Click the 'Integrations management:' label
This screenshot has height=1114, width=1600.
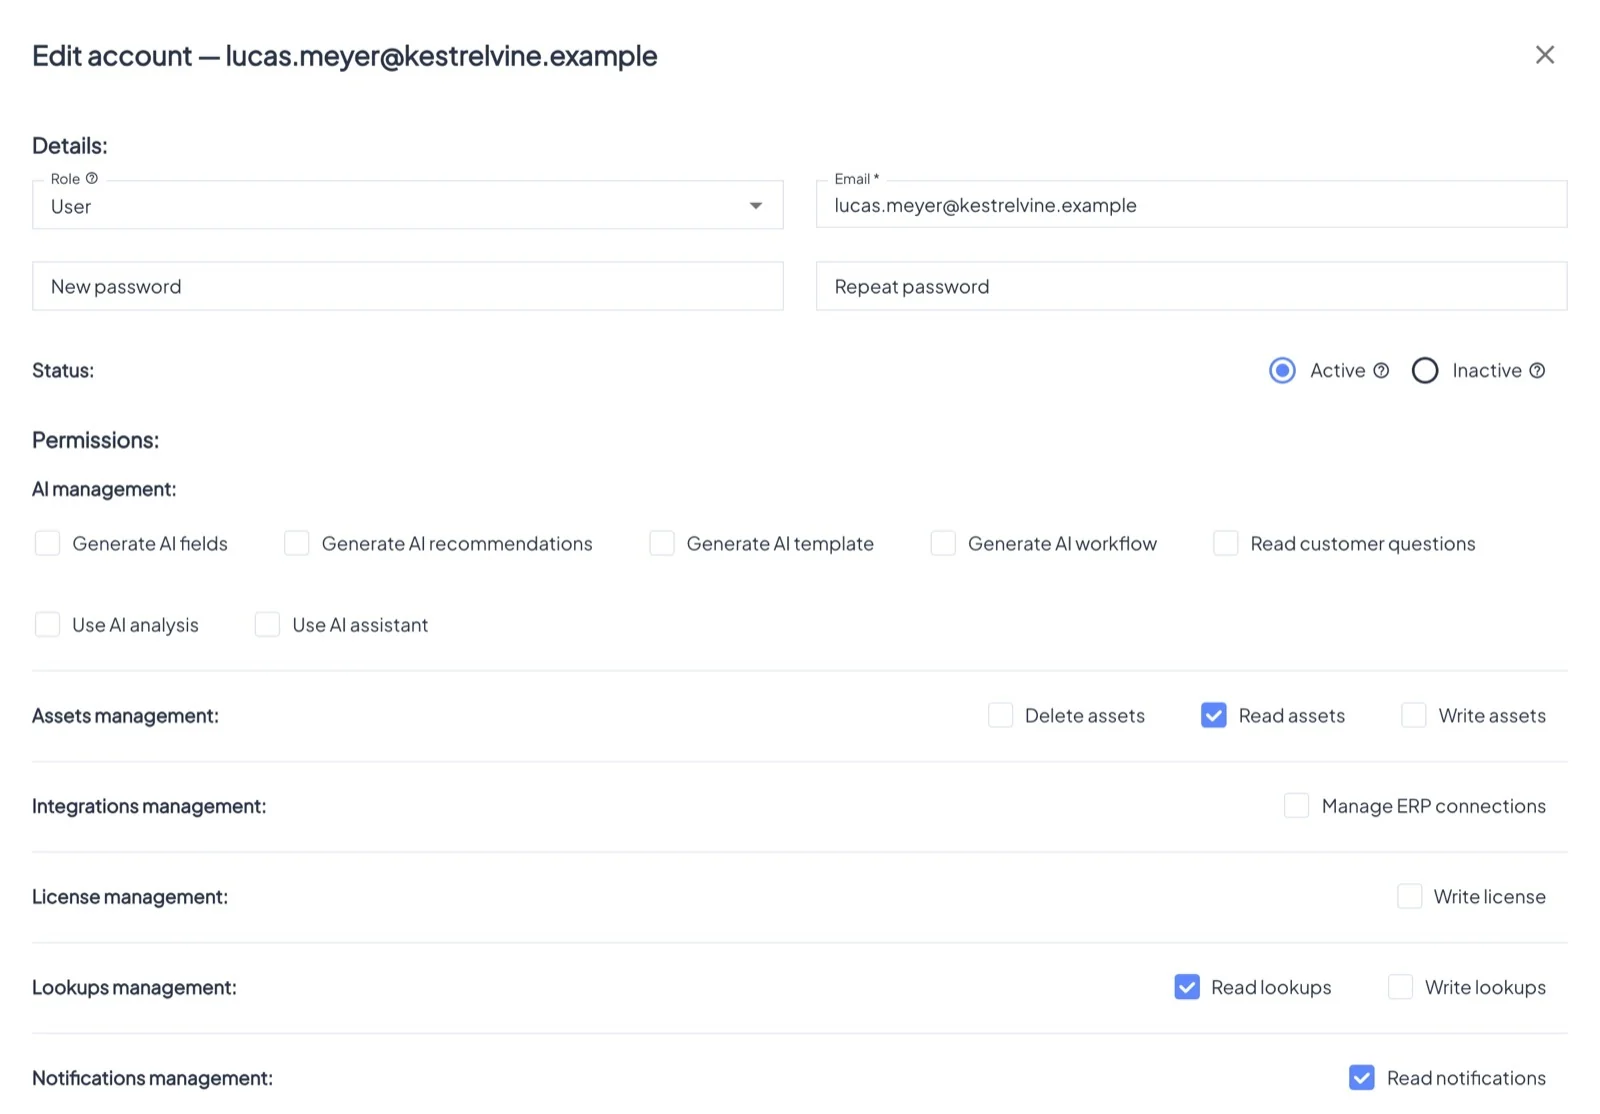pyautogui.click(x=149, y=806)
